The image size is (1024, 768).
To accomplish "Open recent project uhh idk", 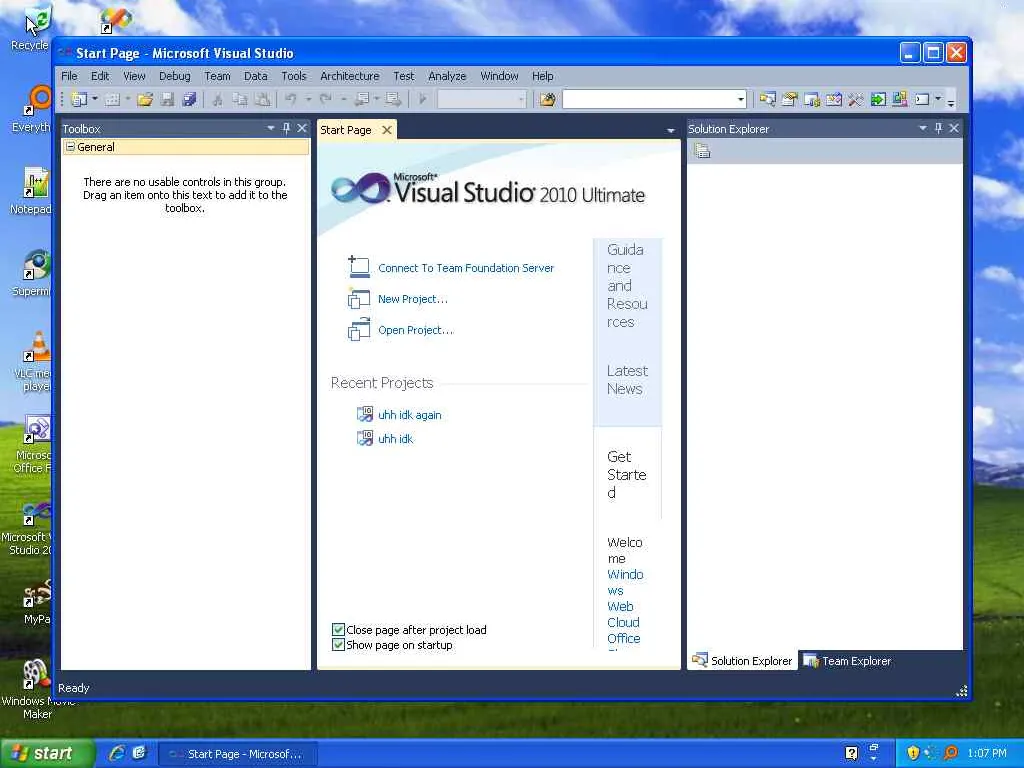I will click(x=395, y=439).
